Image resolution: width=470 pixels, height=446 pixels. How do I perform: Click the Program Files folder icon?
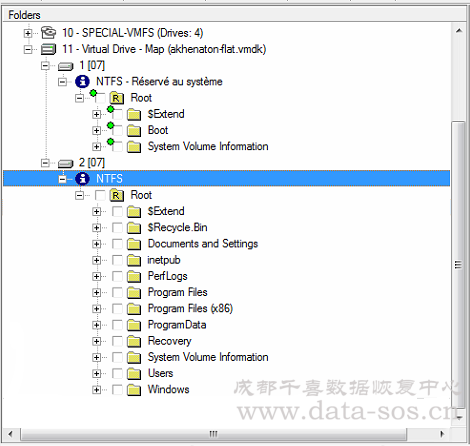coord(134,292)
